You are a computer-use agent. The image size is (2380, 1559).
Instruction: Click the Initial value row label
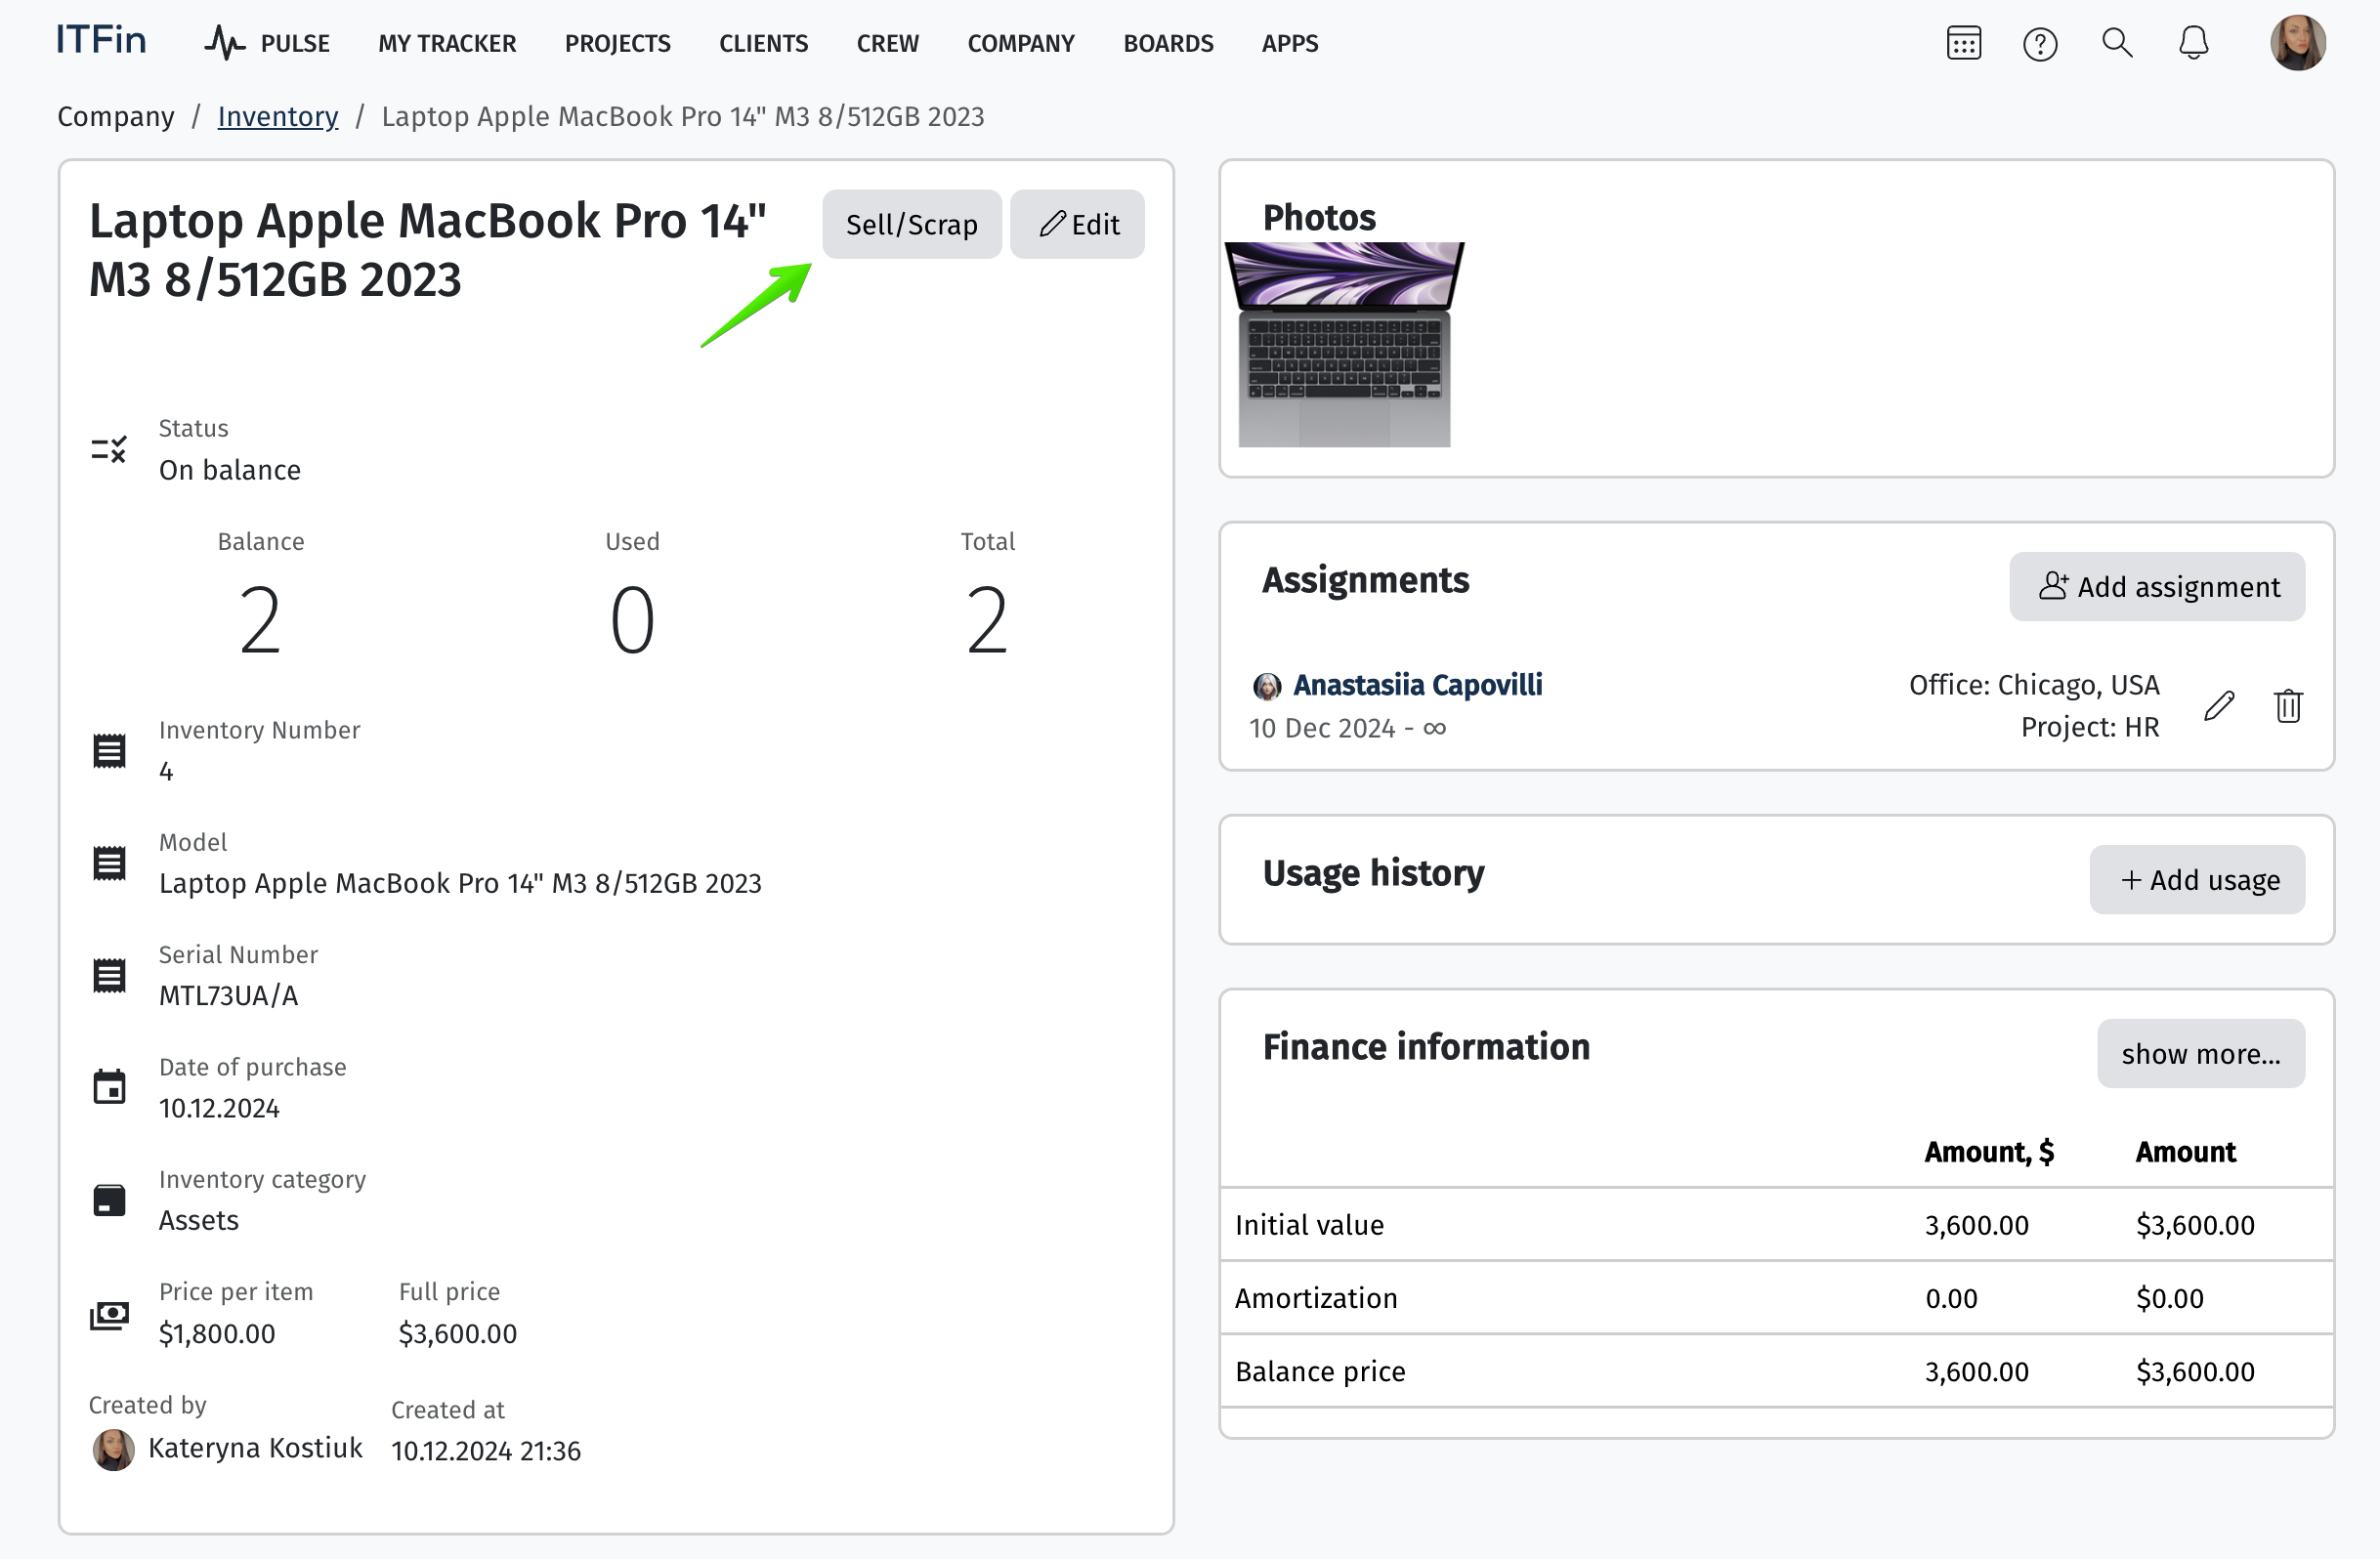[x=1309, y=1225]
